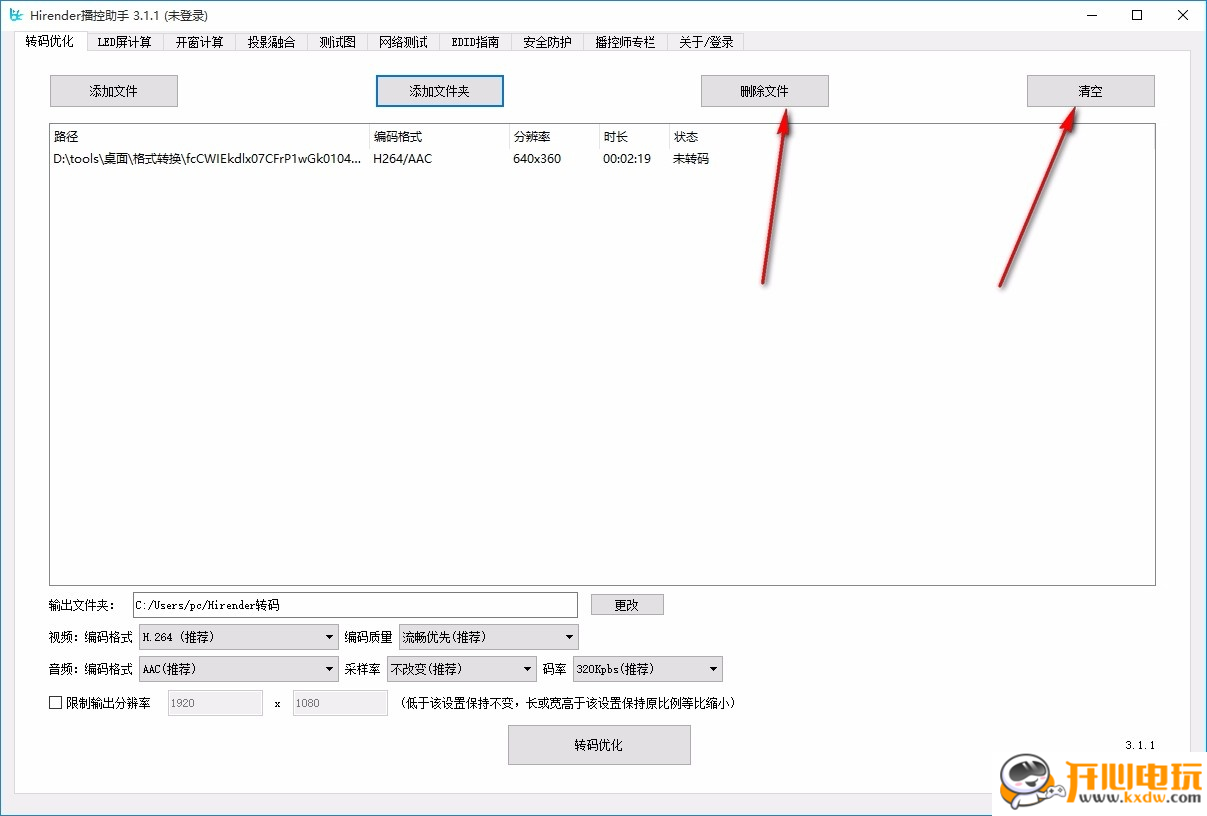Click the 分辨率 column header
Screen dimensions: 1207x816
click(x=554, y=136)
